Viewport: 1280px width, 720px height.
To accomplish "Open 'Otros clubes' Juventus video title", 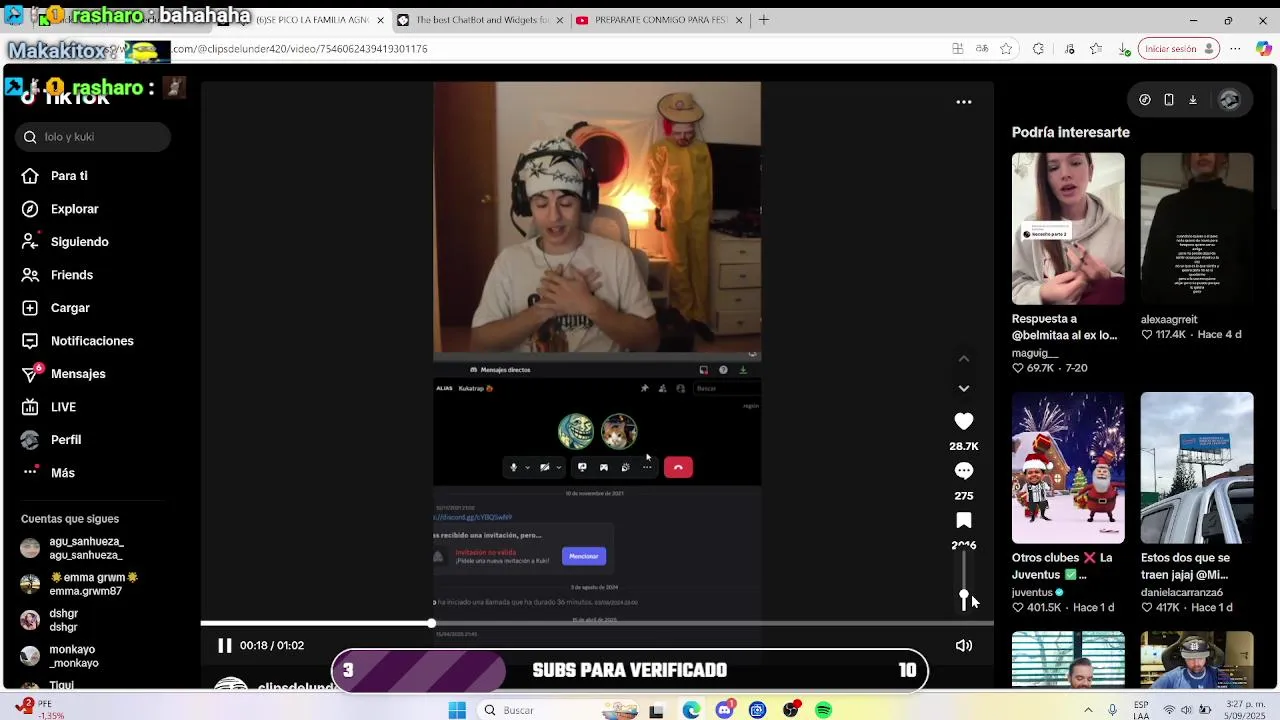I will click(x=1062, y=566).
